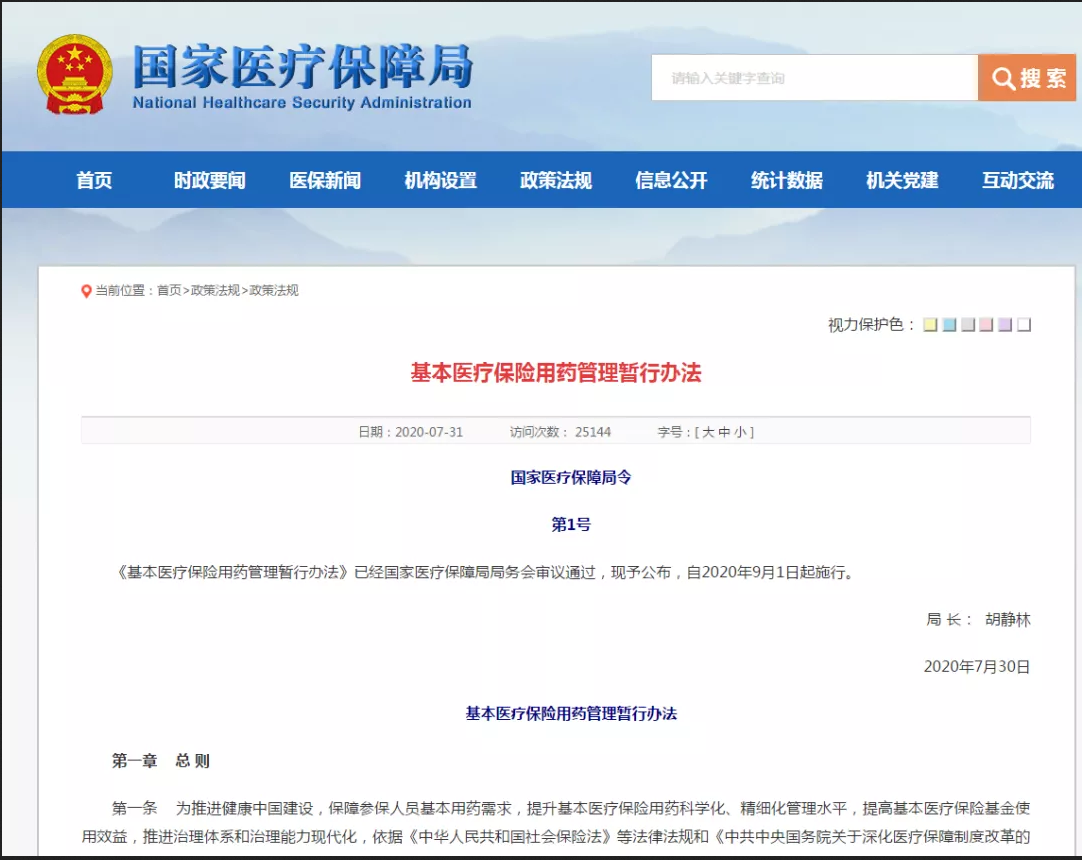Click the blue subheading 基本医疗保险用药管理暂行办法
This screenshot has height=860, width=1082.
571,714
